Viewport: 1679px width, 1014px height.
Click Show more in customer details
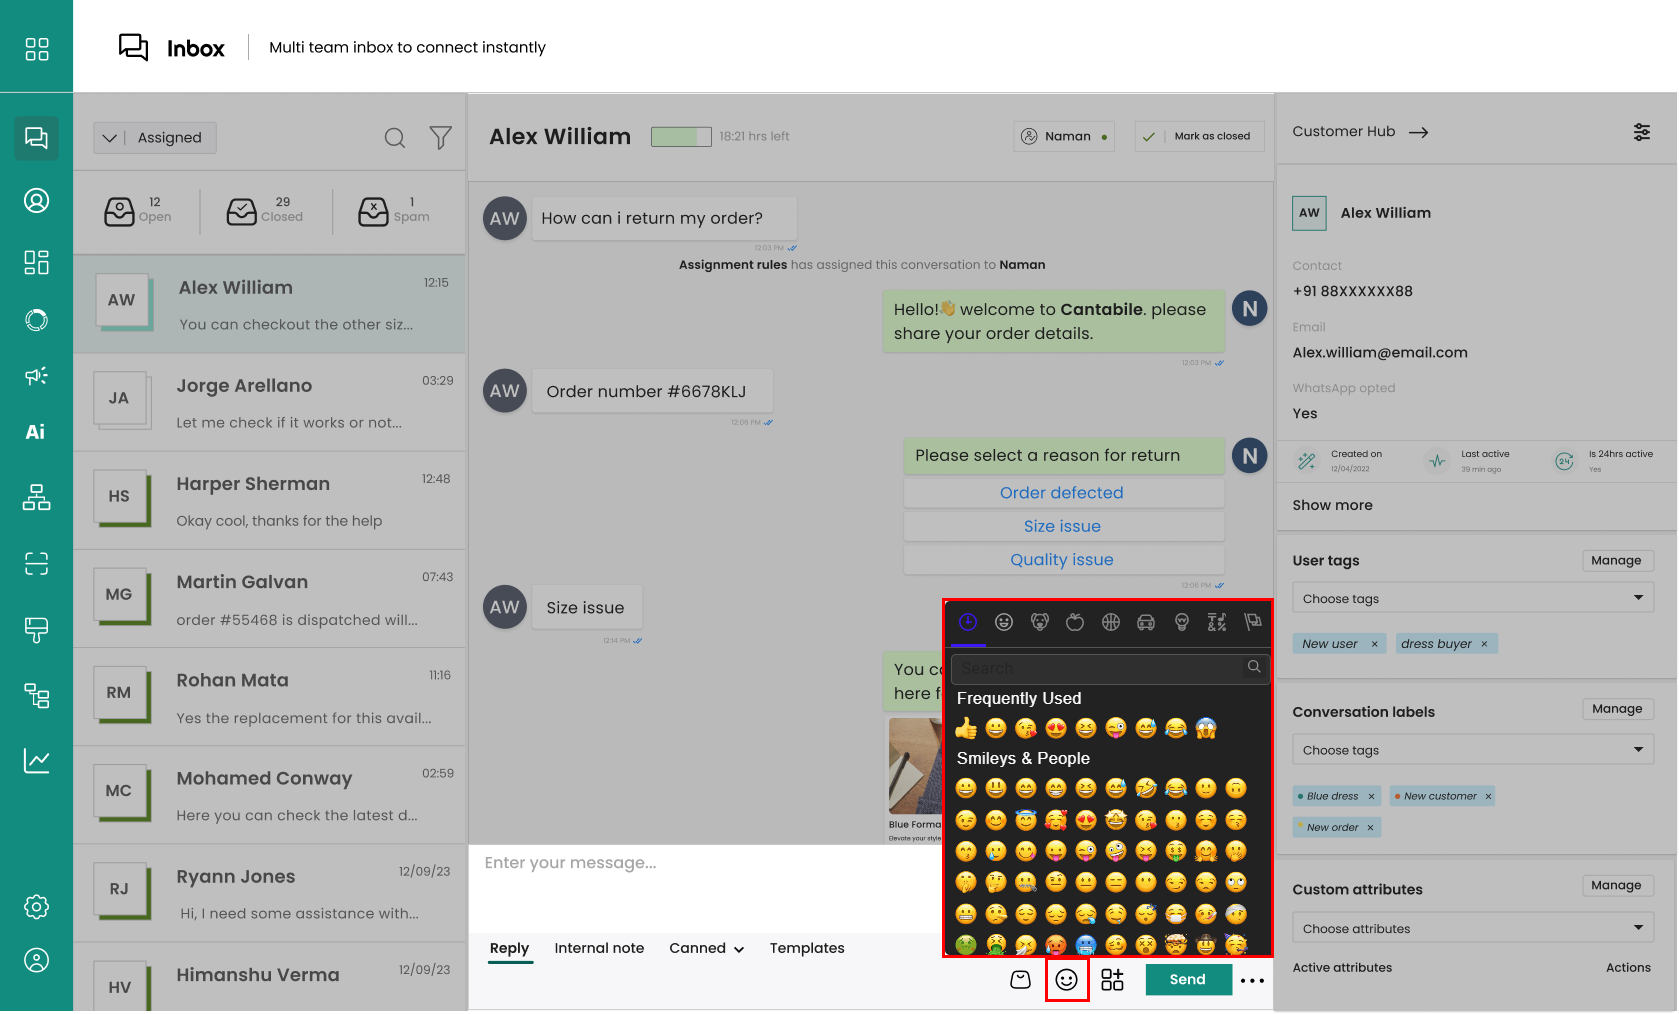1332,505
